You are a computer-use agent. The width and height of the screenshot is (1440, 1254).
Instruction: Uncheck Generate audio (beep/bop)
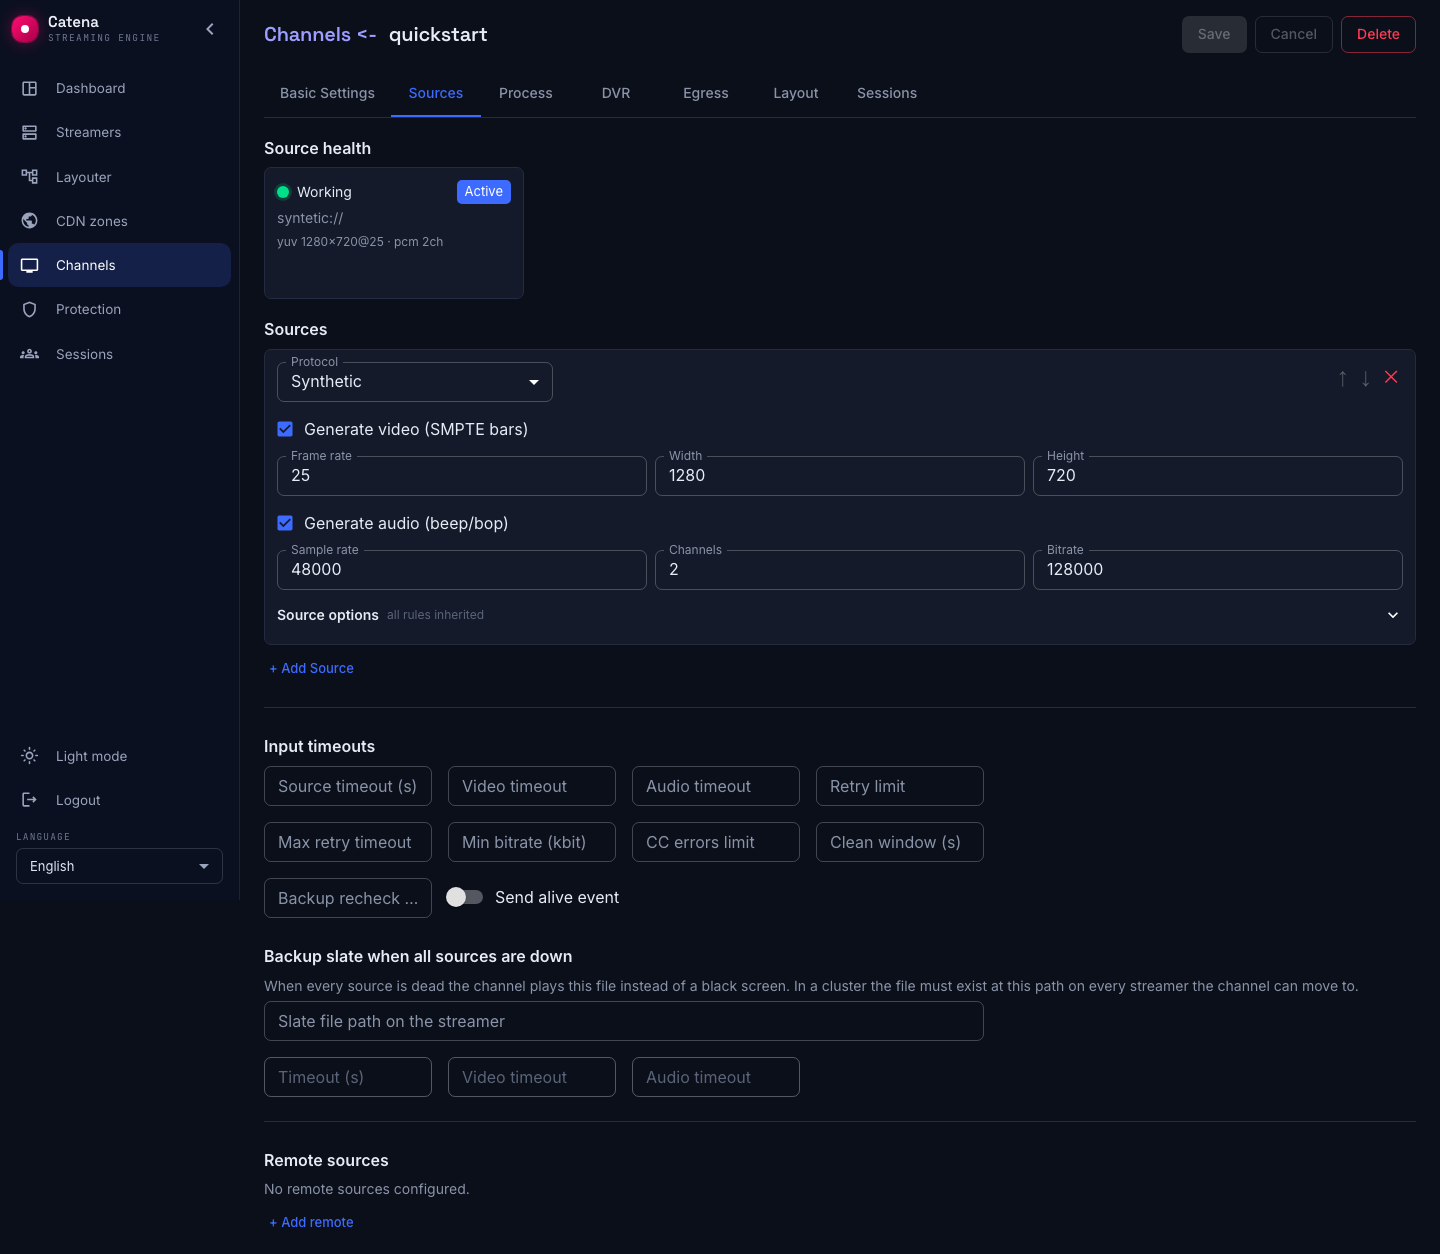click(285, 523)
